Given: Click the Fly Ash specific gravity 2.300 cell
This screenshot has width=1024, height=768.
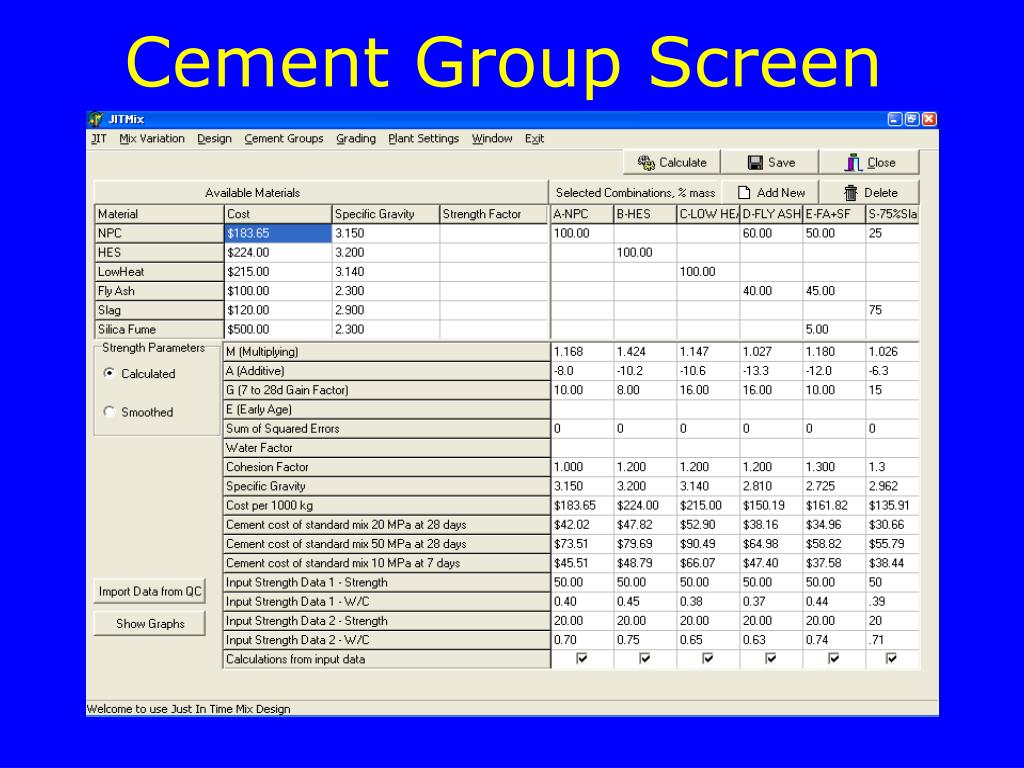Looking at the screenshot, I should [386, 291].
